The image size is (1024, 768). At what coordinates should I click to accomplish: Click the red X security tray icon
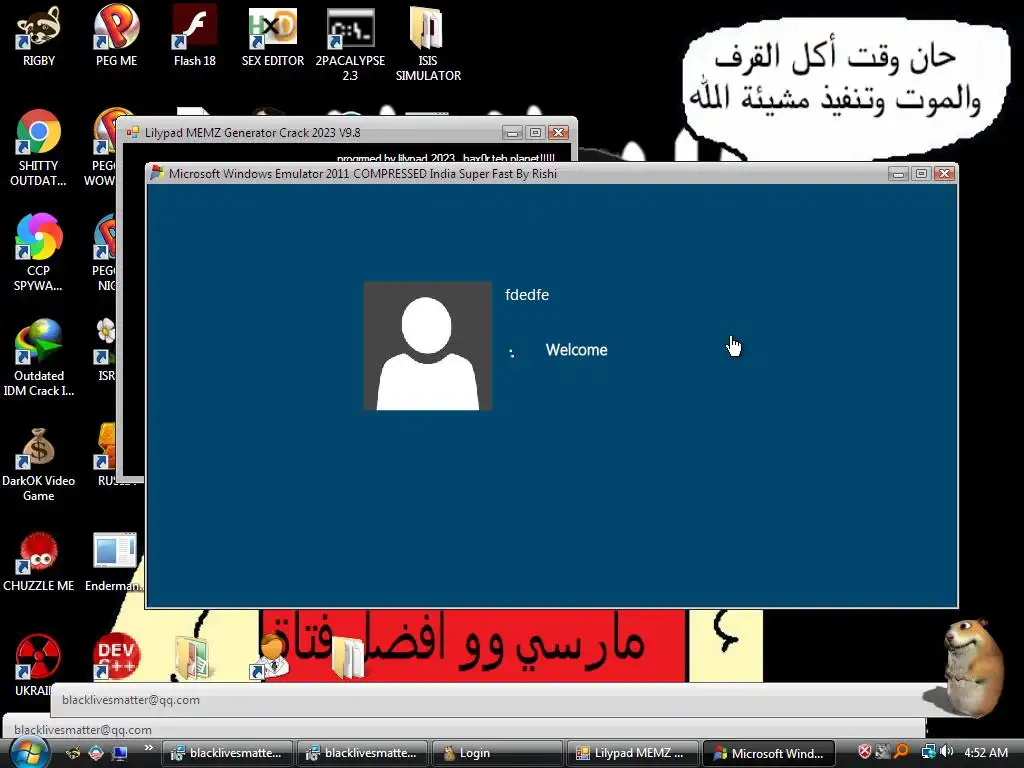point(865,752)
